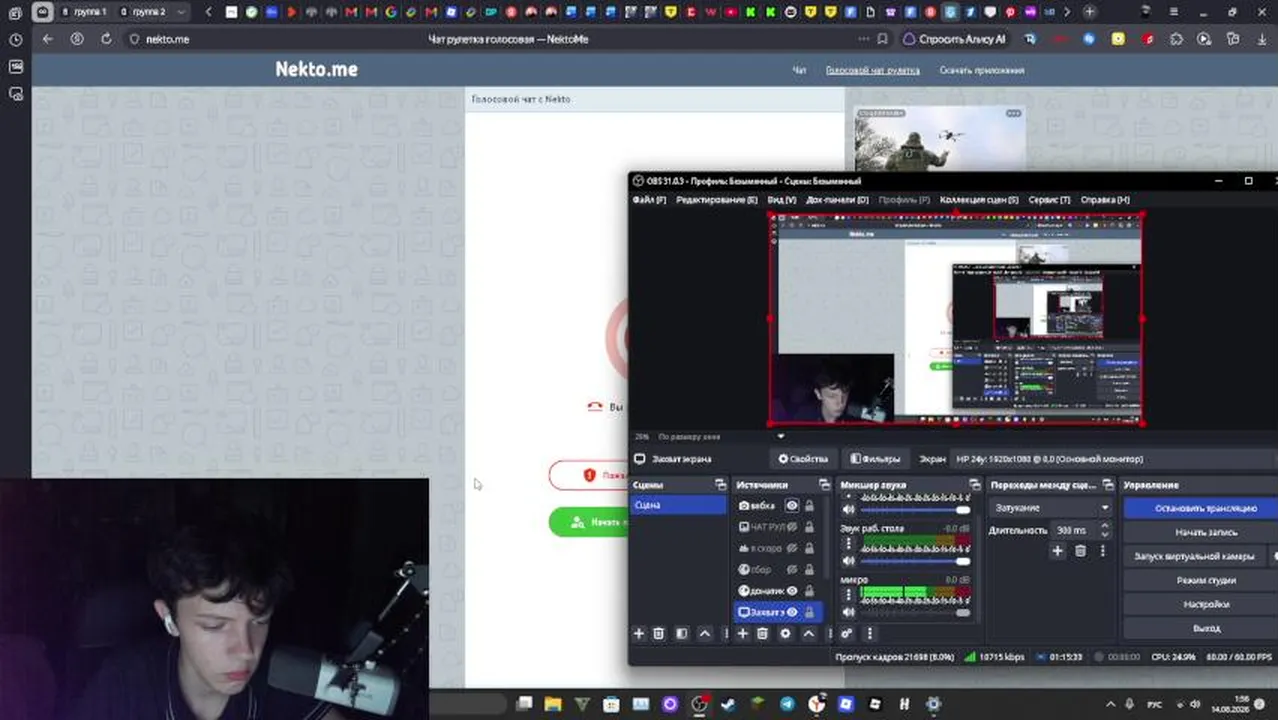Screen dimensions: 1278x720
Task: Open three-dot options for микро channel
Action: coord(849,595)
